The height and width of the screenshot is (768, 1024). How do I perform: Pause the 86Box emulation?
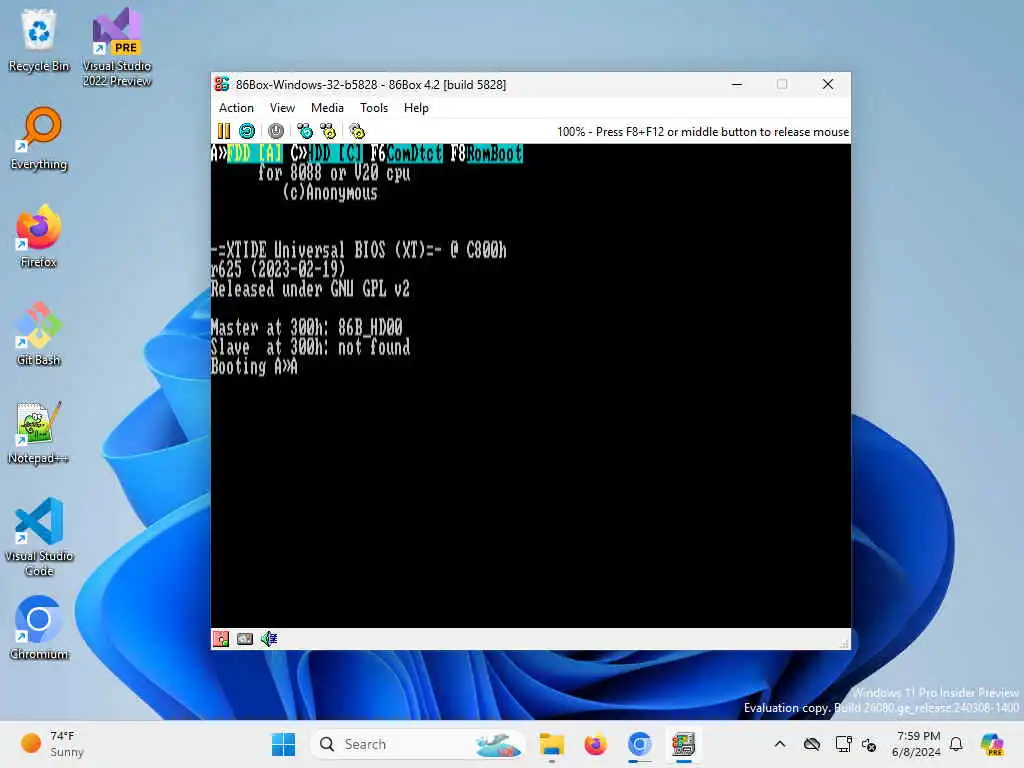(x=224, y=131)
